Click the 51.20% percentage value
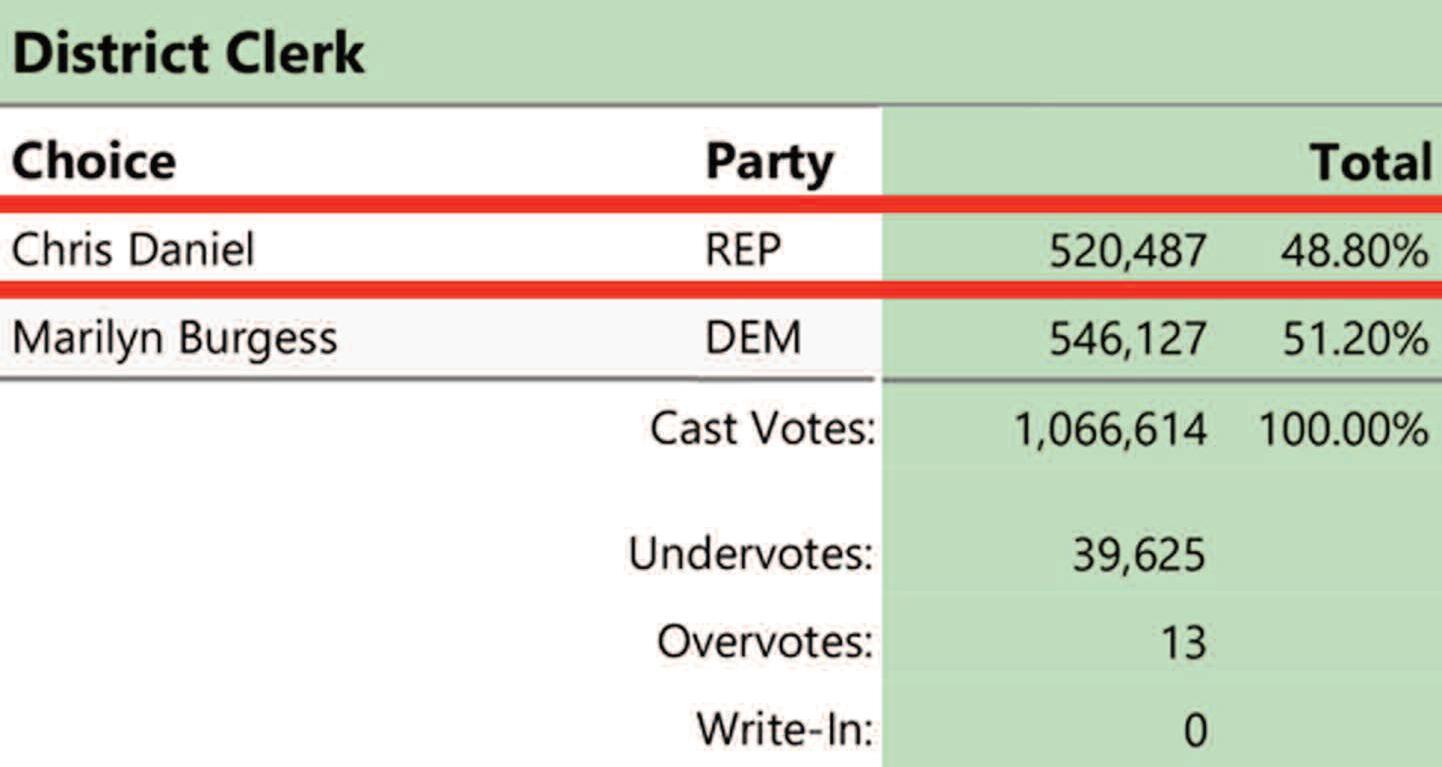 1355,340
